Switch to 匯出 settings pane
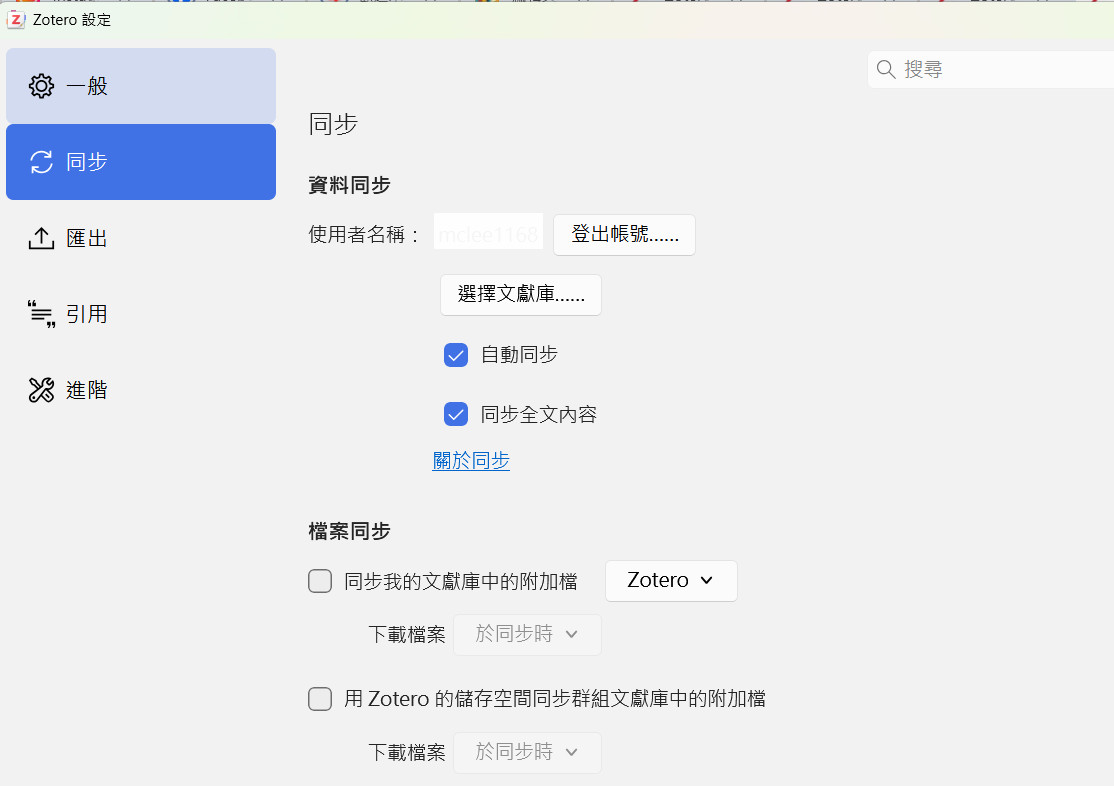1114x786 pixels. tap(87, 238)
